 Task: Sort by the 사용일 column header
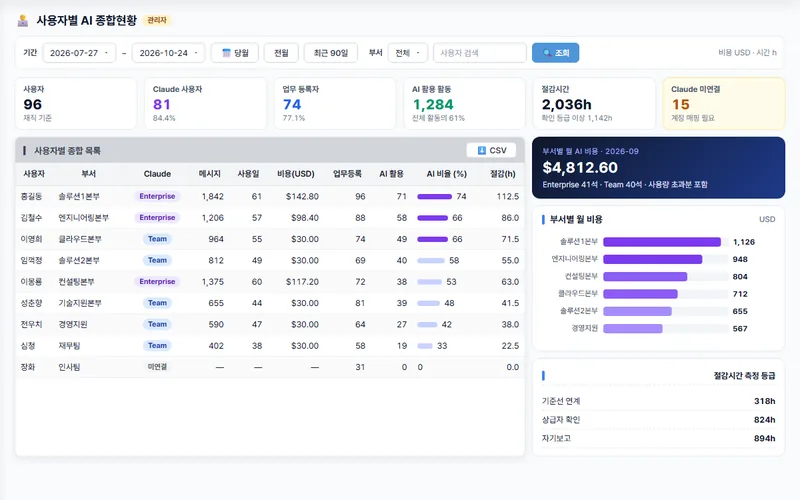click(248, 173)
